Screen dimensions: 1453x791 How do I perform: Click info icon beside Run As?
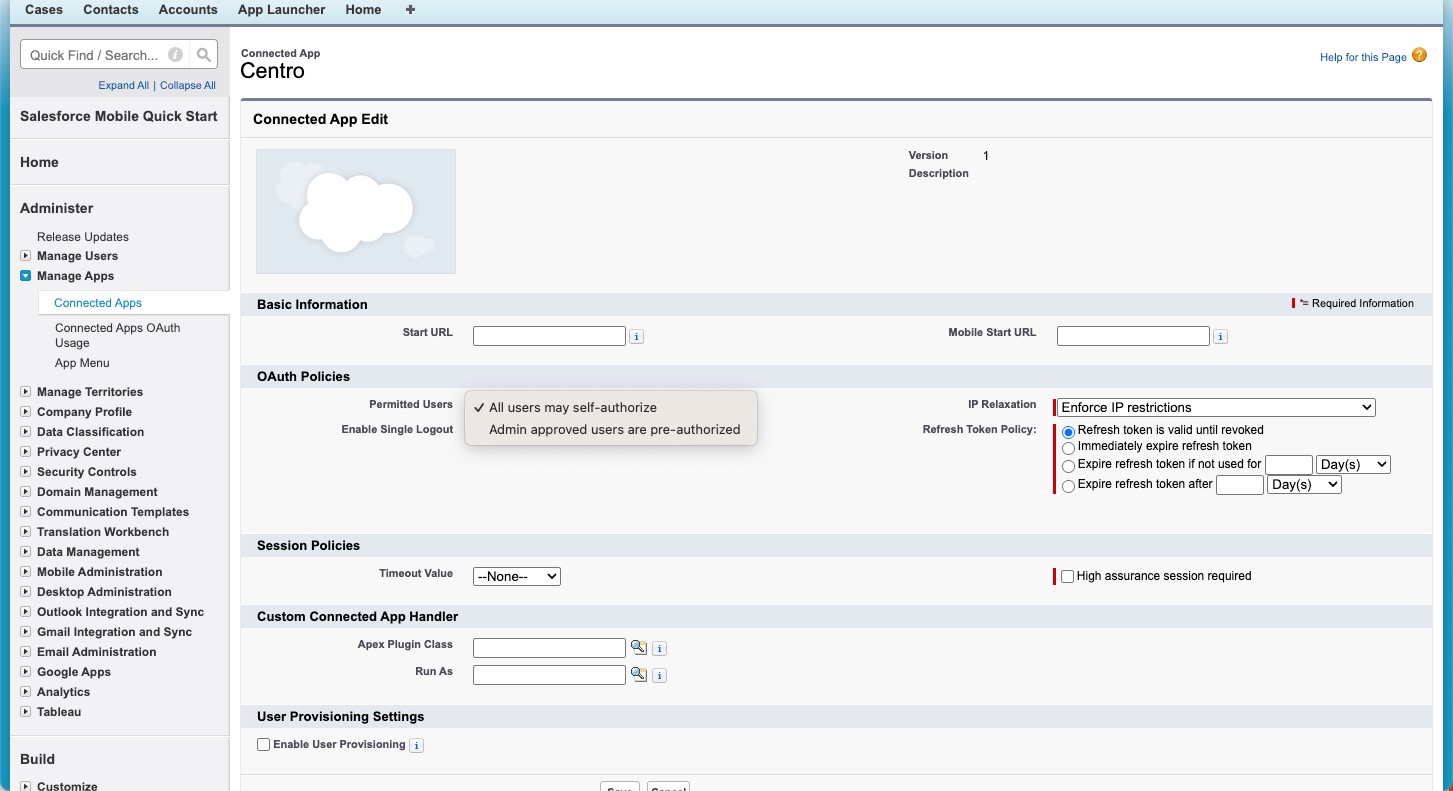[x=659, y=676]
